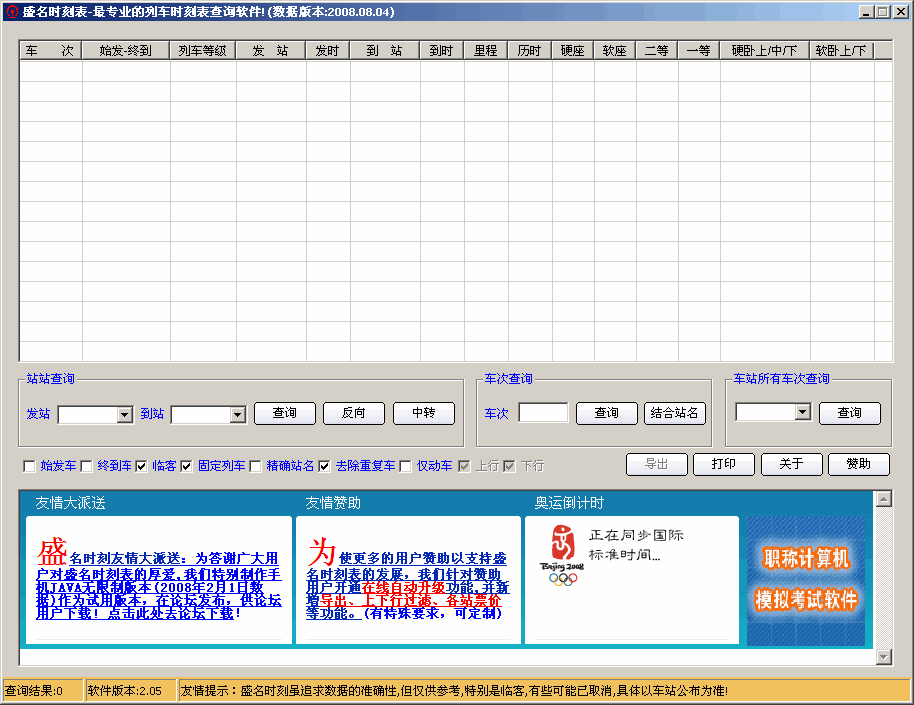Expand the 车站所有车次查询 station dropdown
The height and width of the screenshot is (705, 914).
tap(802, 412)
